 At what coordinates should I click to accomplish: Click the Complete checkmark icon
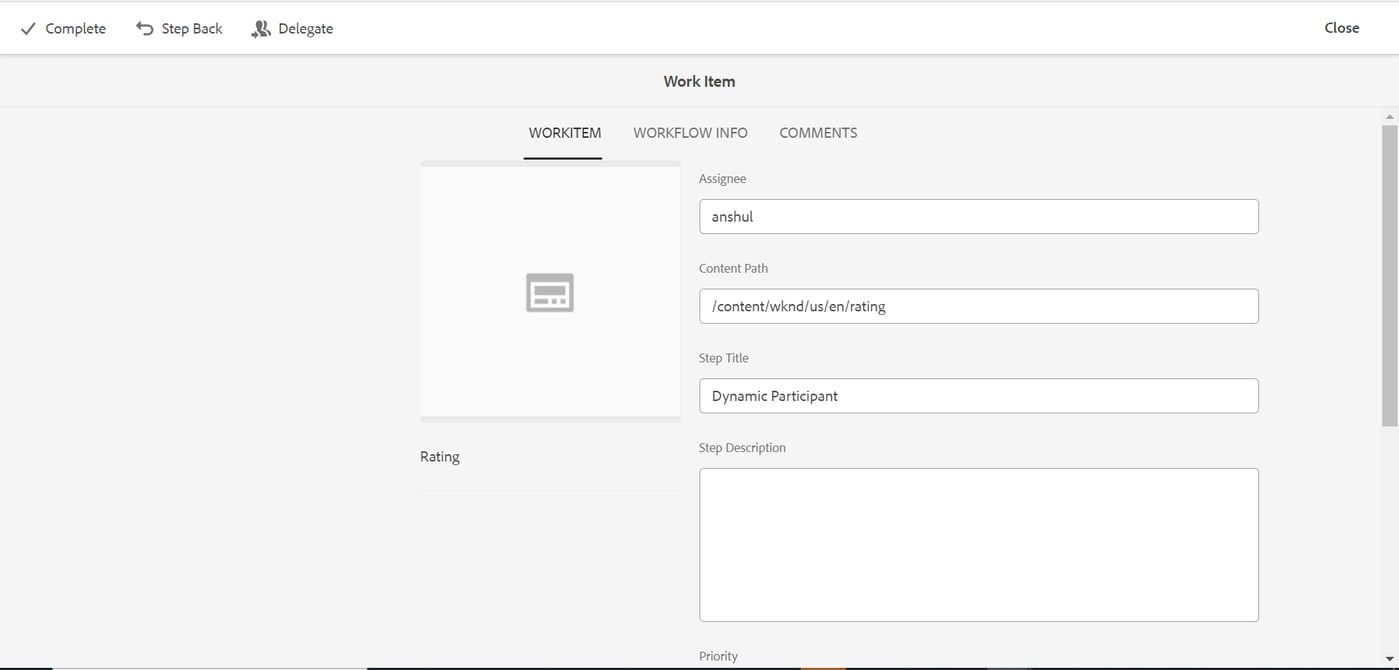click(27, 28)
